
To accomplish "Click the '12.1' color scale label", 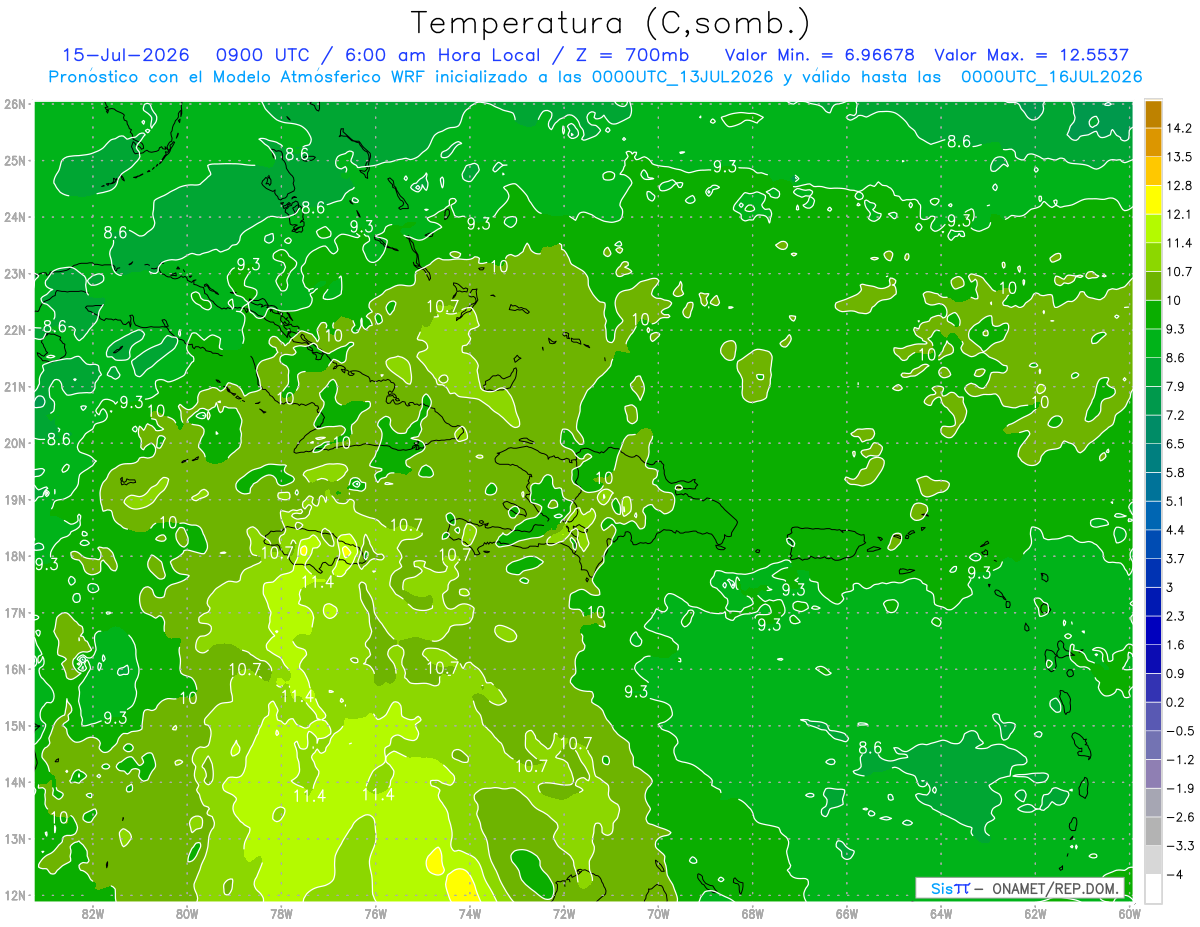I will coord(1179,214).
